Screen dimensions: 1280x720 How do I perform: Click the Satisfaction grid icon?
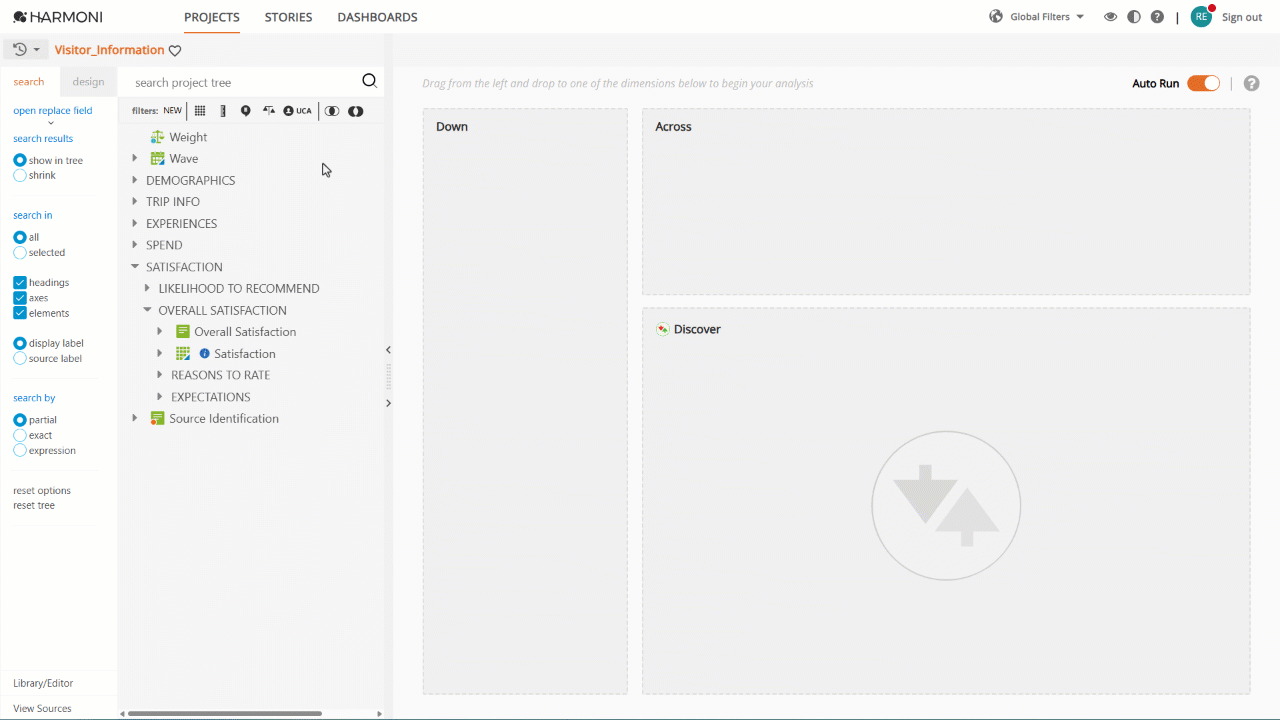183,353
